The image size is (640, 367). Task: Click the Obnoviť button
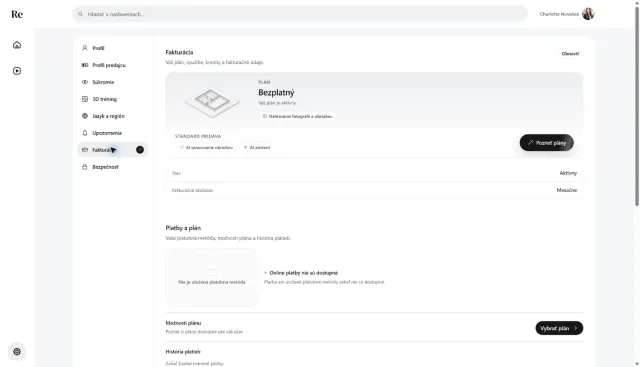pyautogui.click(x=570, y=53)
